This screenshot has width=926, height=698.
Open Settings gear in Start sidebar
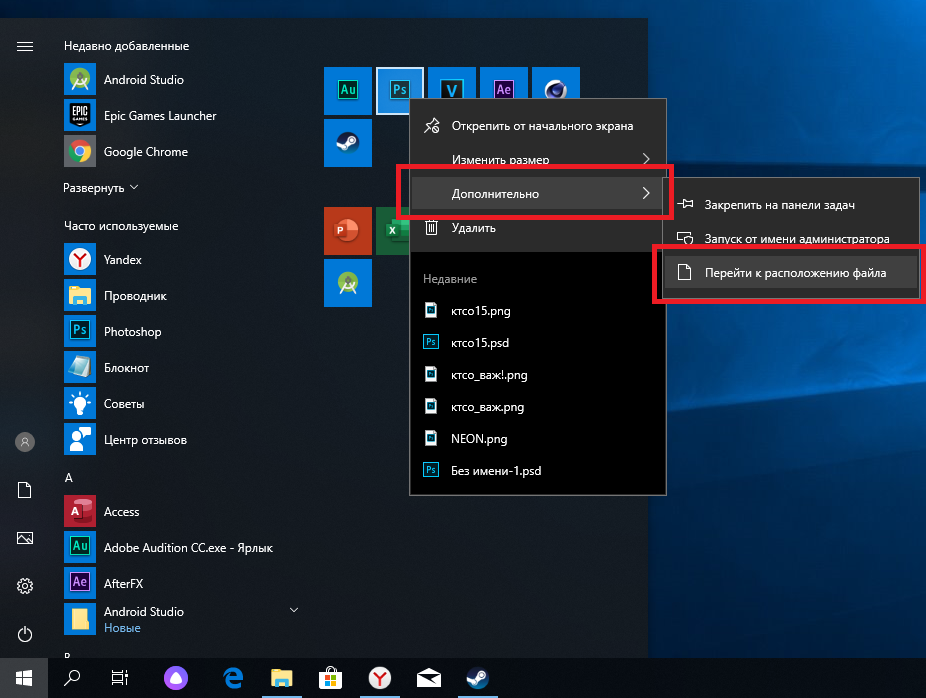pyautogui.click(x=25, y=586)
